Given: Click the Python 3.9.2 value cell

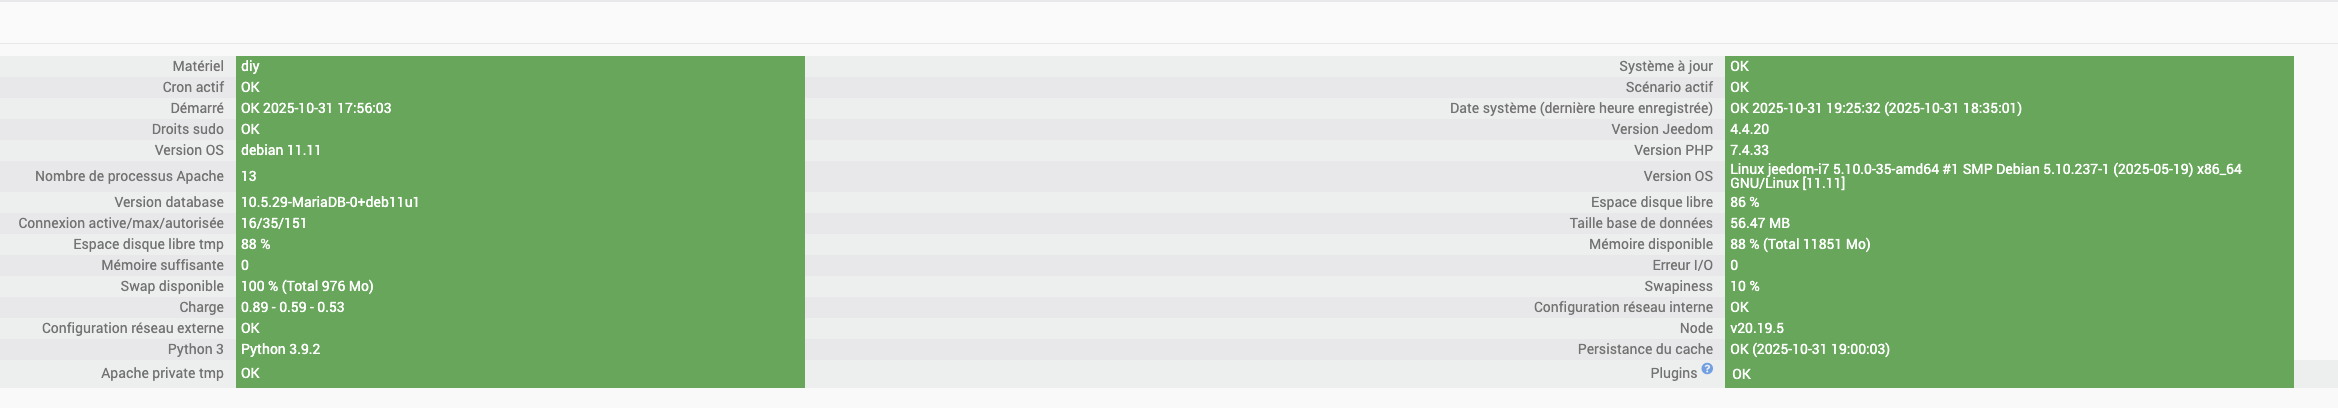Looking at the screenshot, I should [281, 349].
